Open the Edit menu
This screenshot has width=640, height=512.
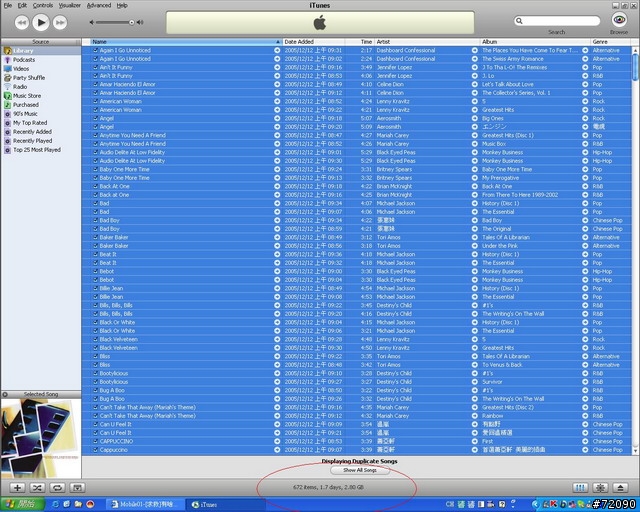pos(22,5)
